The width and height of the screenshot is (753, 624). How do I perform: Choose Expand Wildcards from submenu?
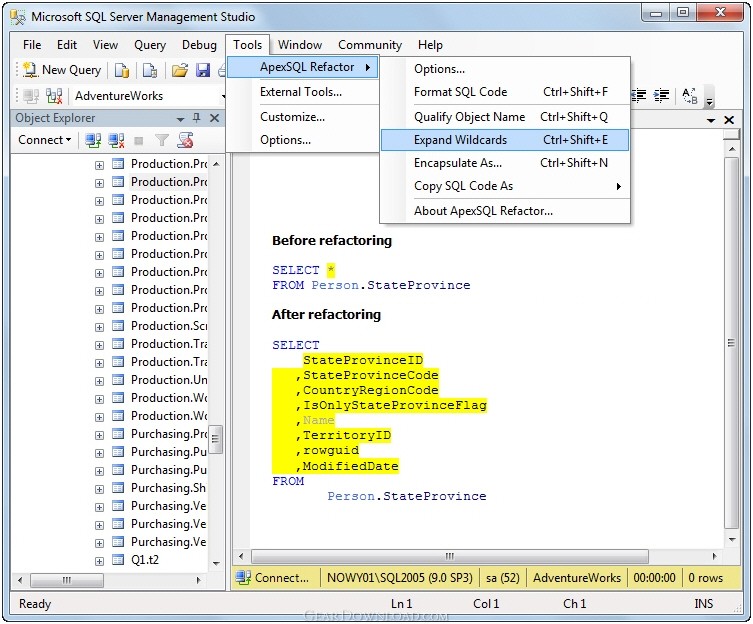click(505, 140)
